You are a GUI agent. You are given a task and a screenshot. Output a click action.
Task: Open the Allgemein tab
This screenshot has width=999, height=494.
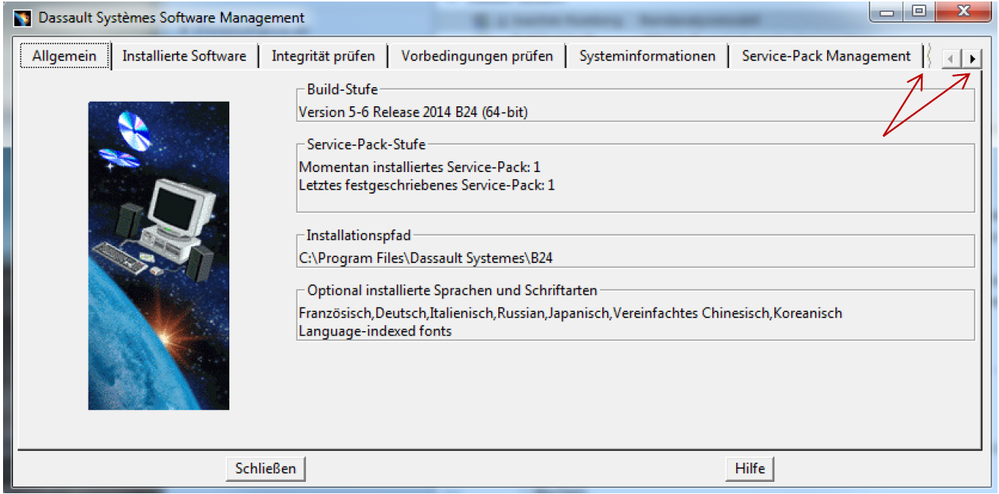click(64, 56)
